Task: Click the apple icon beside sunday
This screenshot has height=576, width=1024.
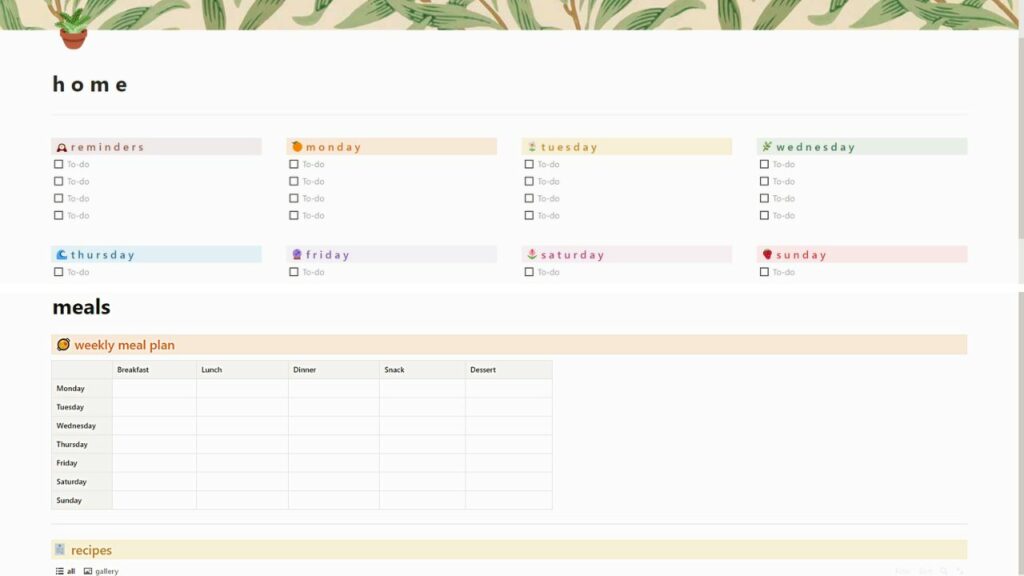Action: (766, 254)
